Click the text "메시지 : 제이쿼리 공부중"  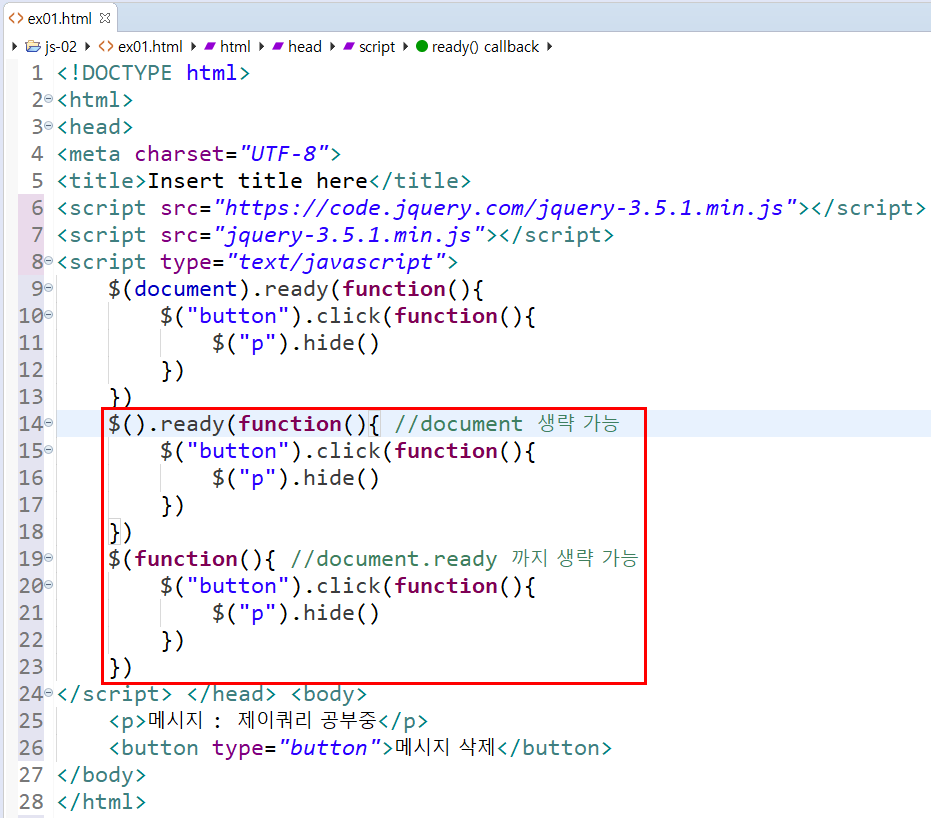pyautogui.click(x=262, y=720)
